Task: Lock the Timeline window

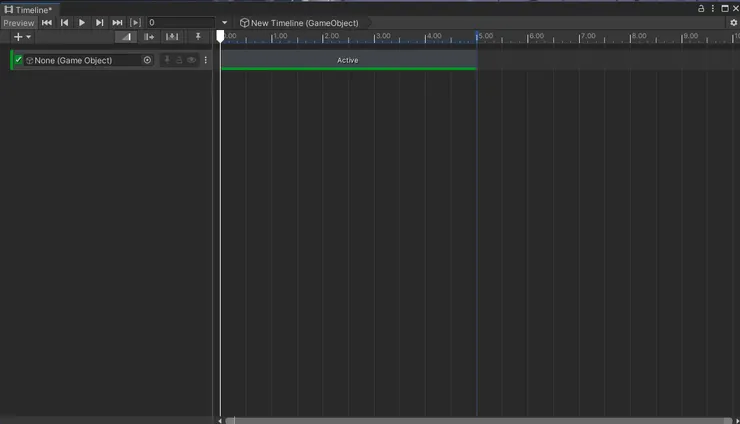Action: pyautogui.click(x=701, y=8)
